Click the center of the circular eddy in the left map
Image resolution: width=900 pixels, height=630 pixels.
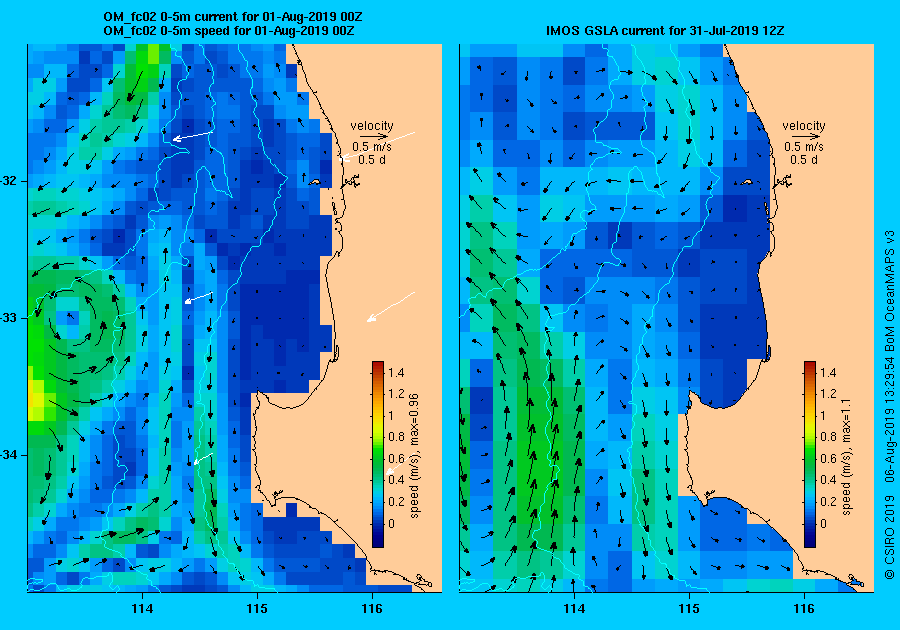71,316
